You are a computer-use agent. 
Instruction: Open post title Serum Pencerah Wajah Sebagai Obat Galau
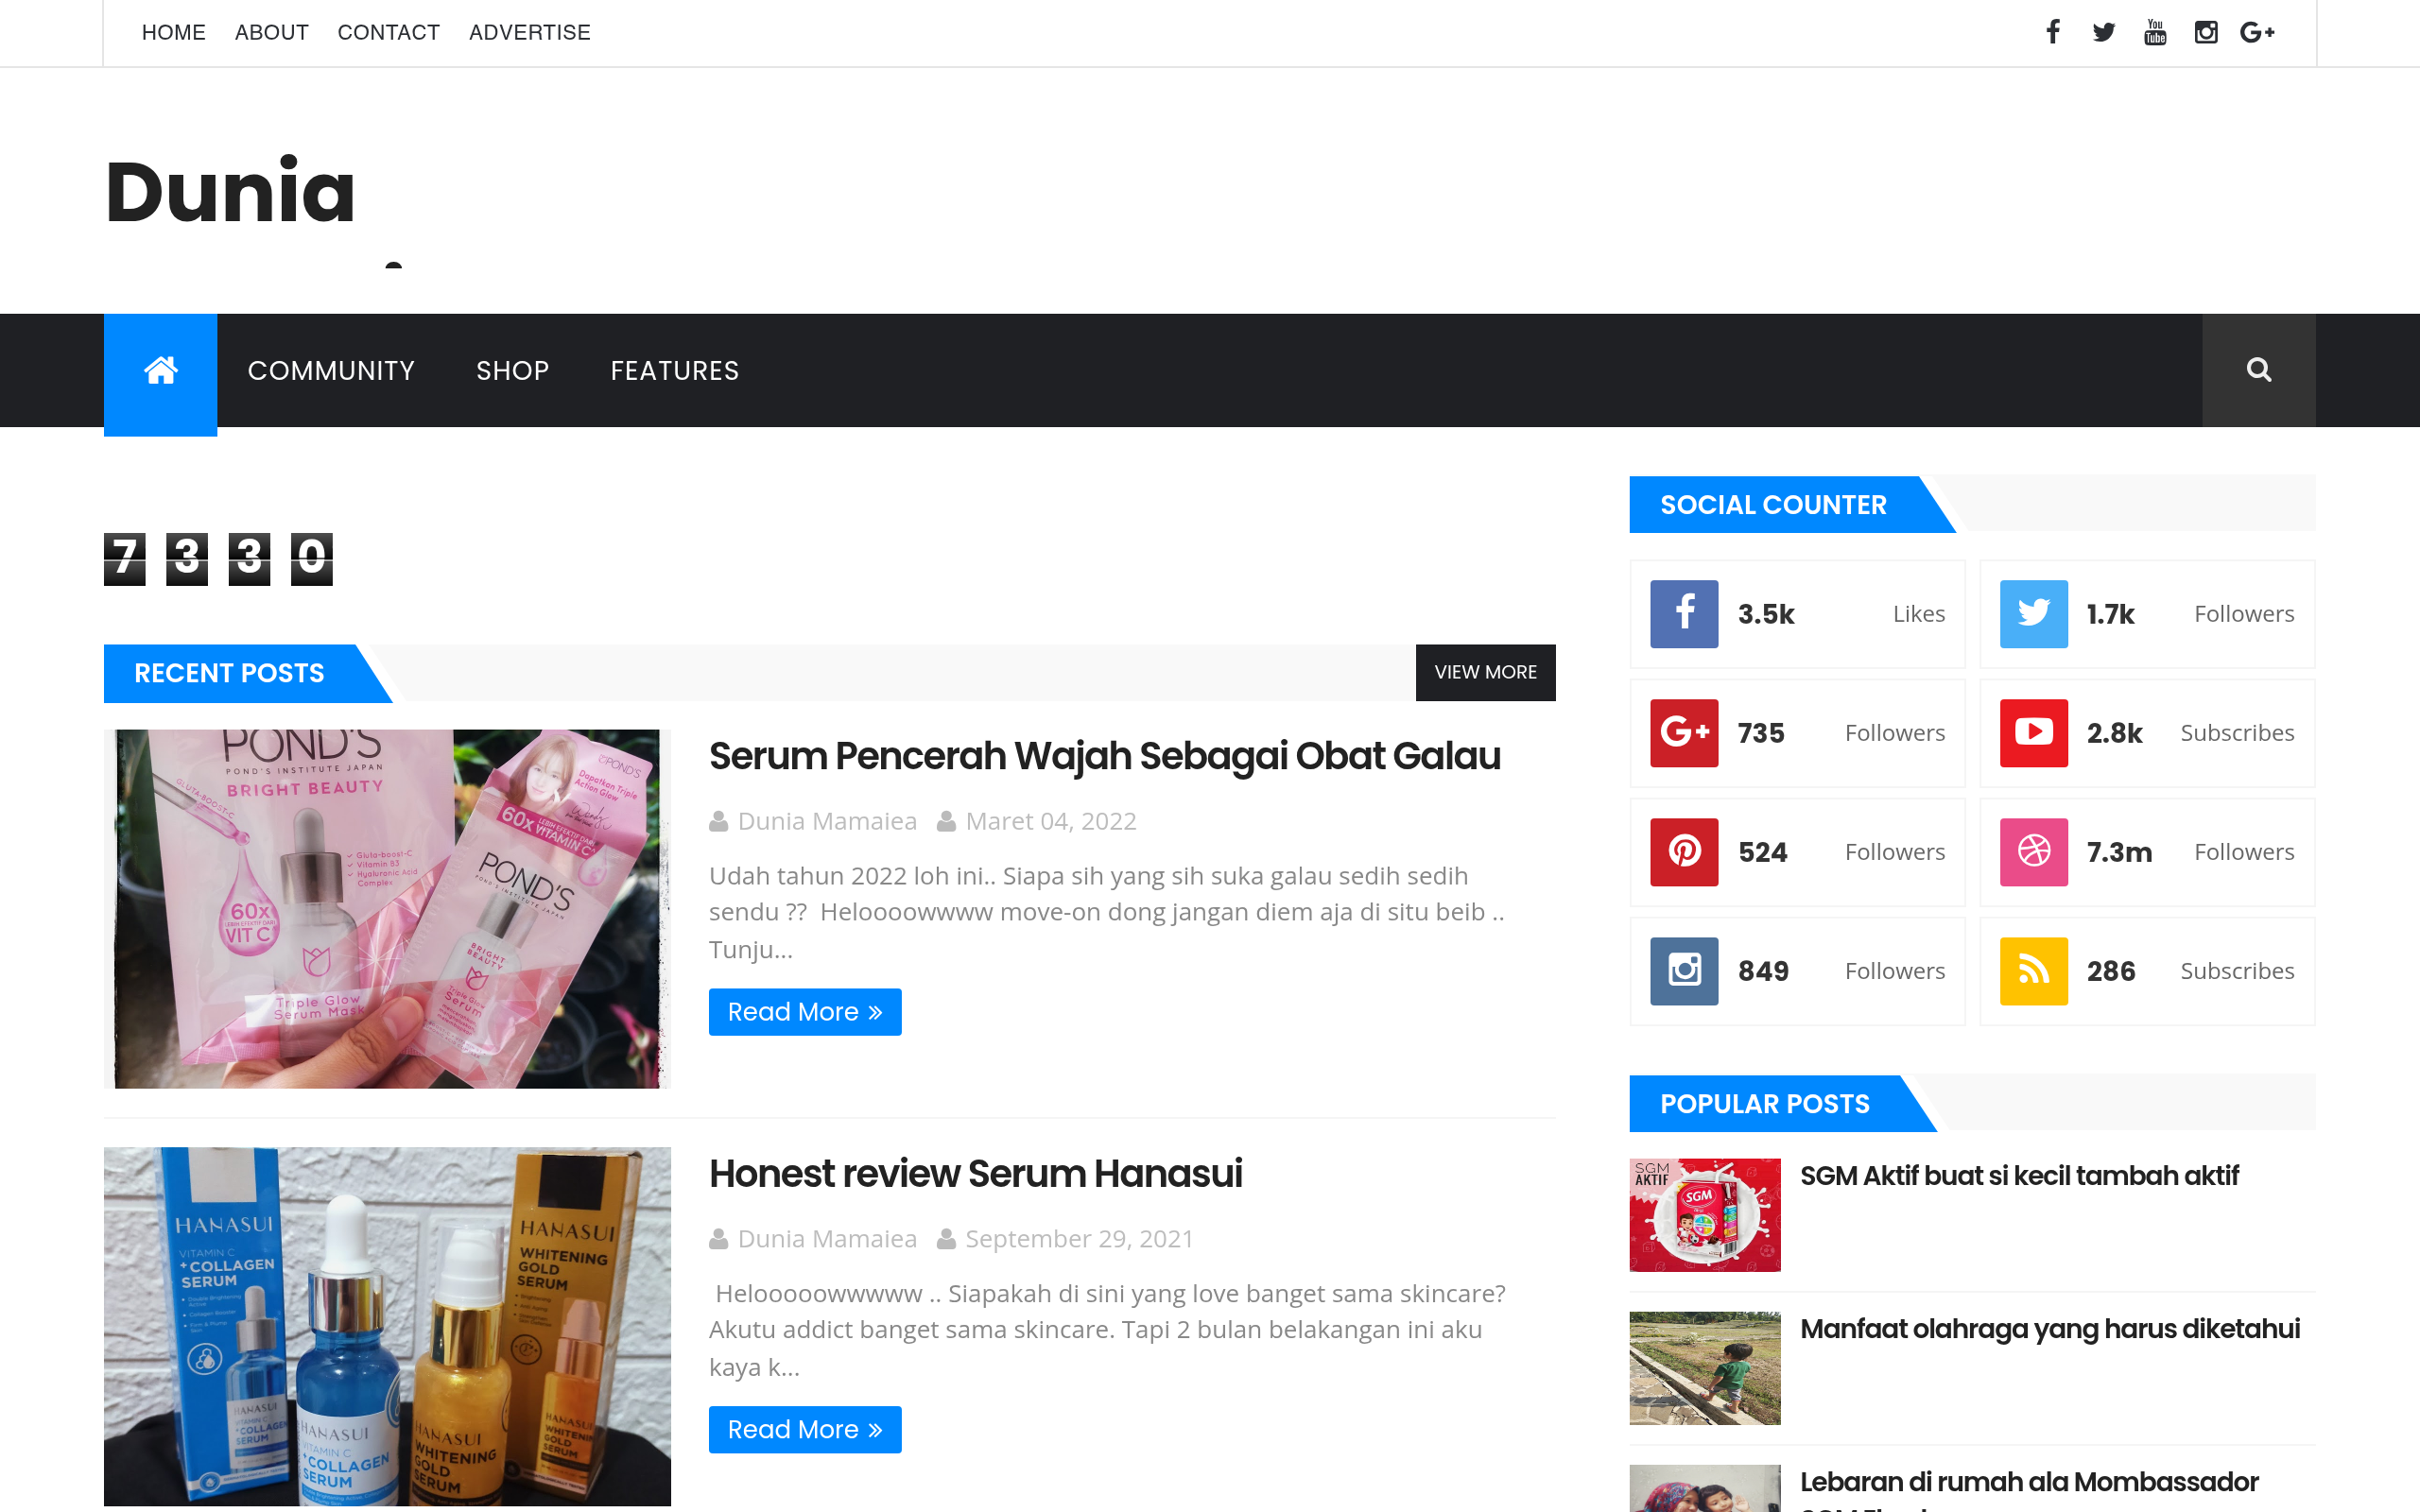[x=1104, y=756]
